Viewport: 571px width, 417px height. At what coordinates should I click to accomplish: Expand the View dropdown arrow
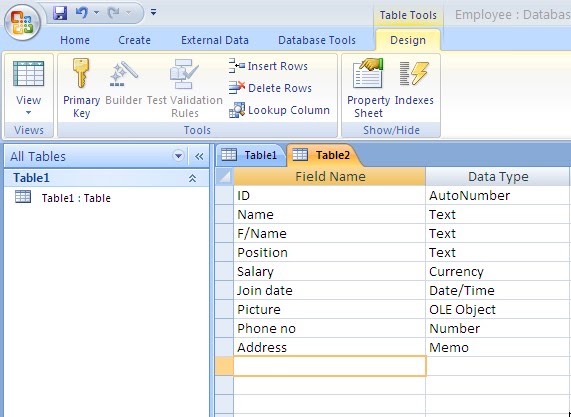(28, 113)
